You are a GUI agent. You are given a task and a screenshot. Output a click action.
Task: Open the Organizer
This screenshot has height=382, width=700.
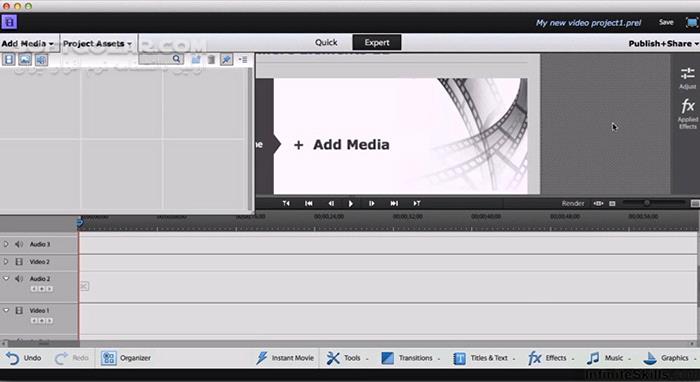(x=126, y=358)
